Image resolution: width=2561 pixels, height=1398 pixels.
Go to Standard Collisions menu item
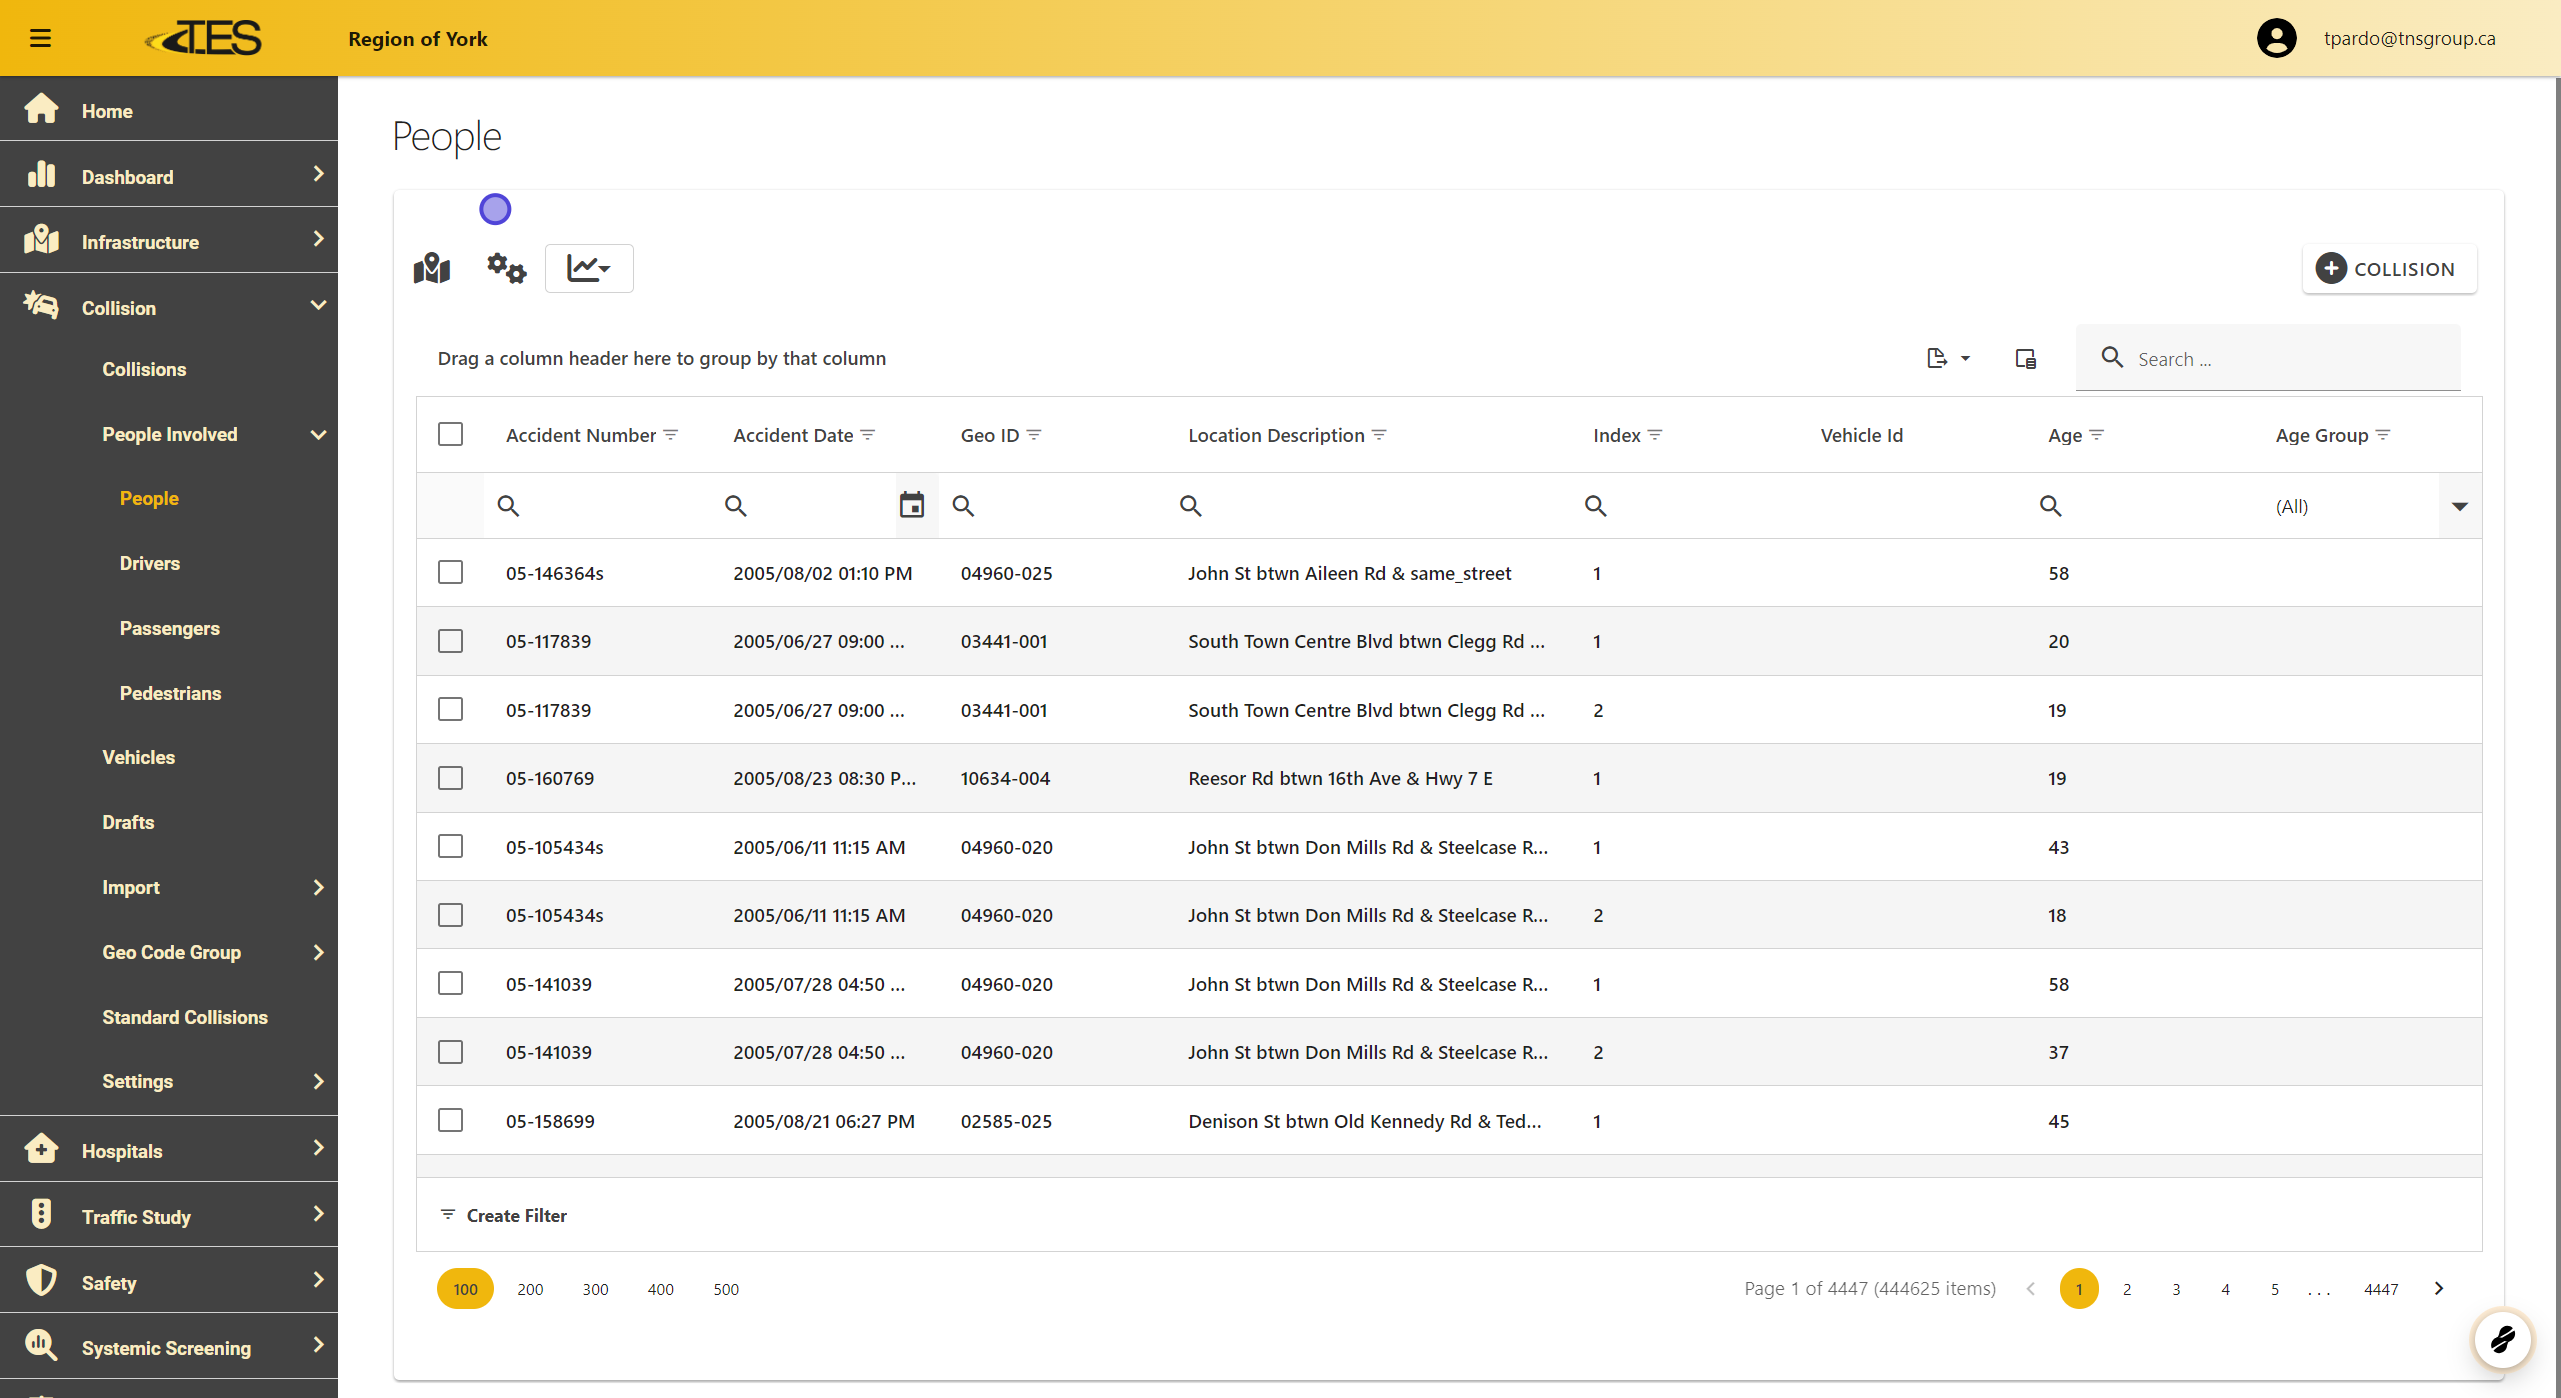tap(184, 1017)
